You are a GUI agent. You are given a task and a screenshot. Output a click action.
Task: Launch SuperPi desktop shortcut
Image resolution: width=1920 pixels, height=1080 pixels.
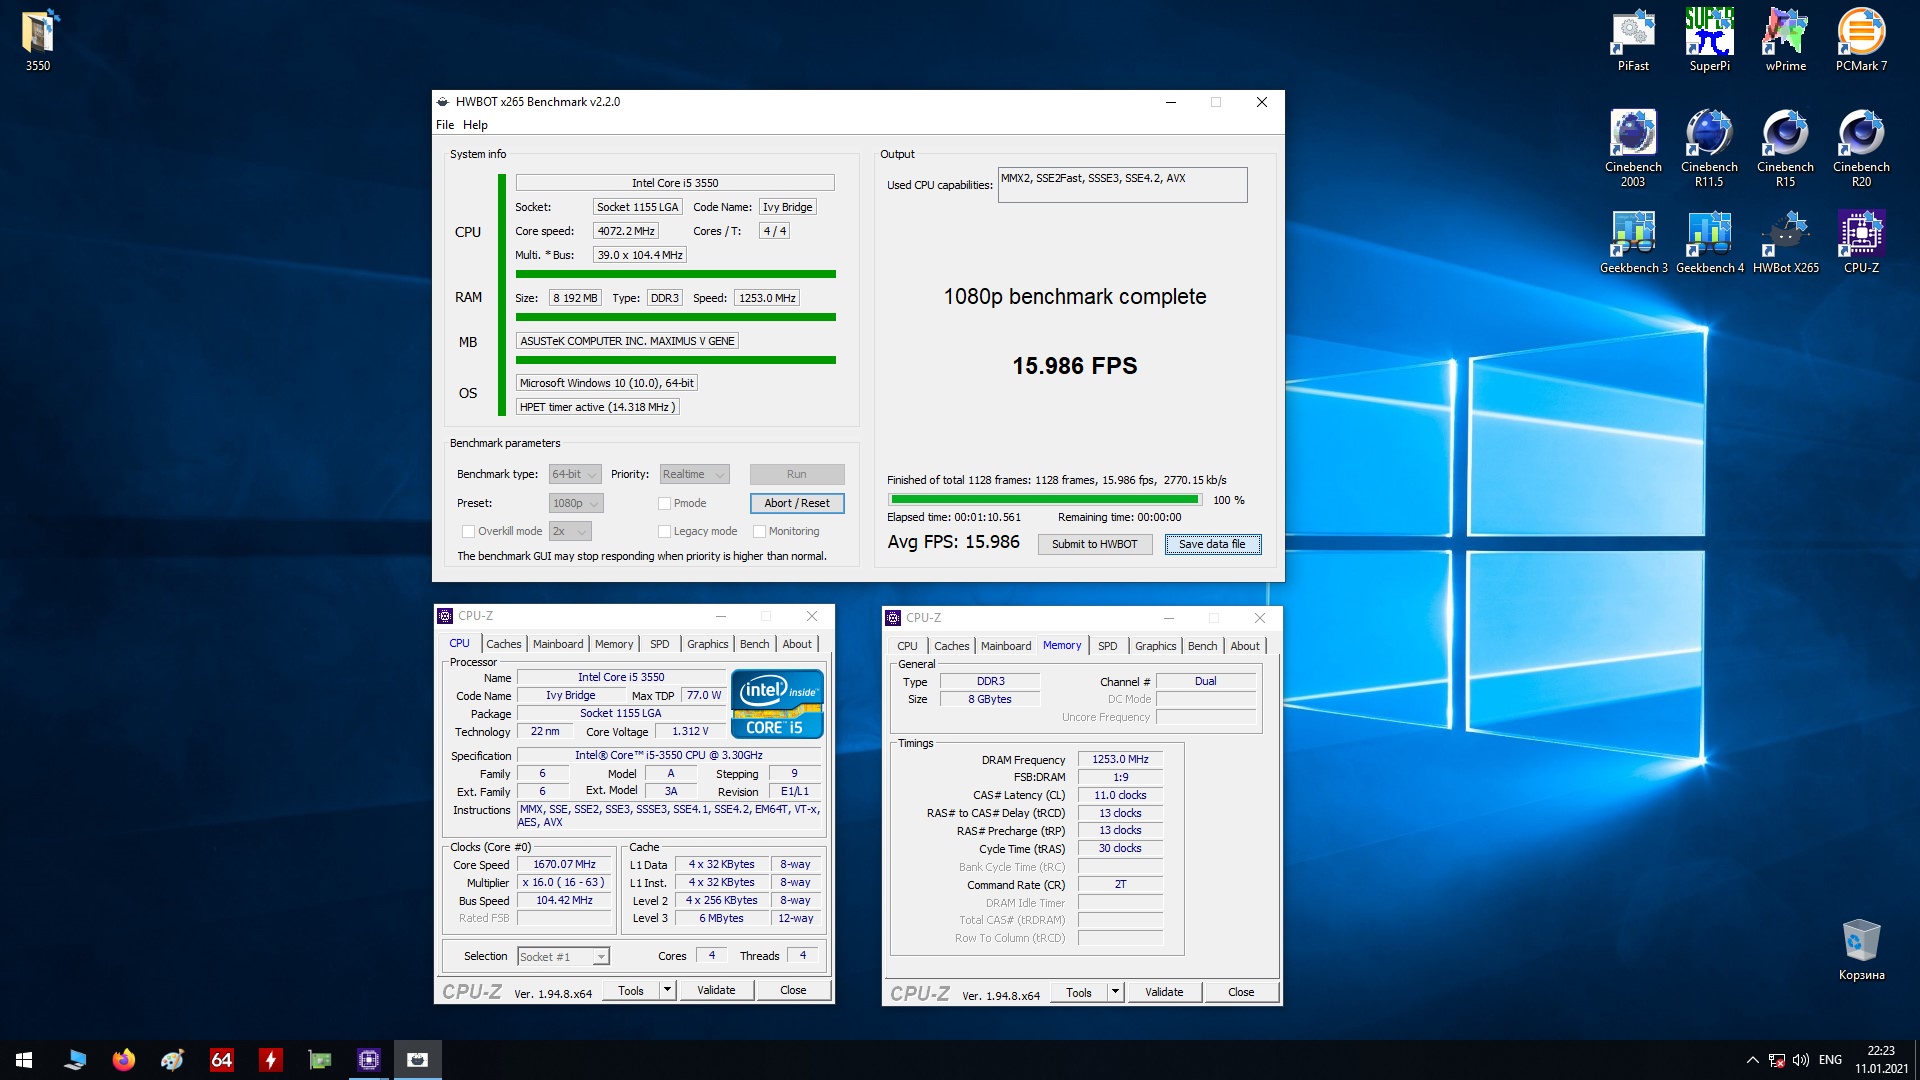click(x=1709, y=40)
